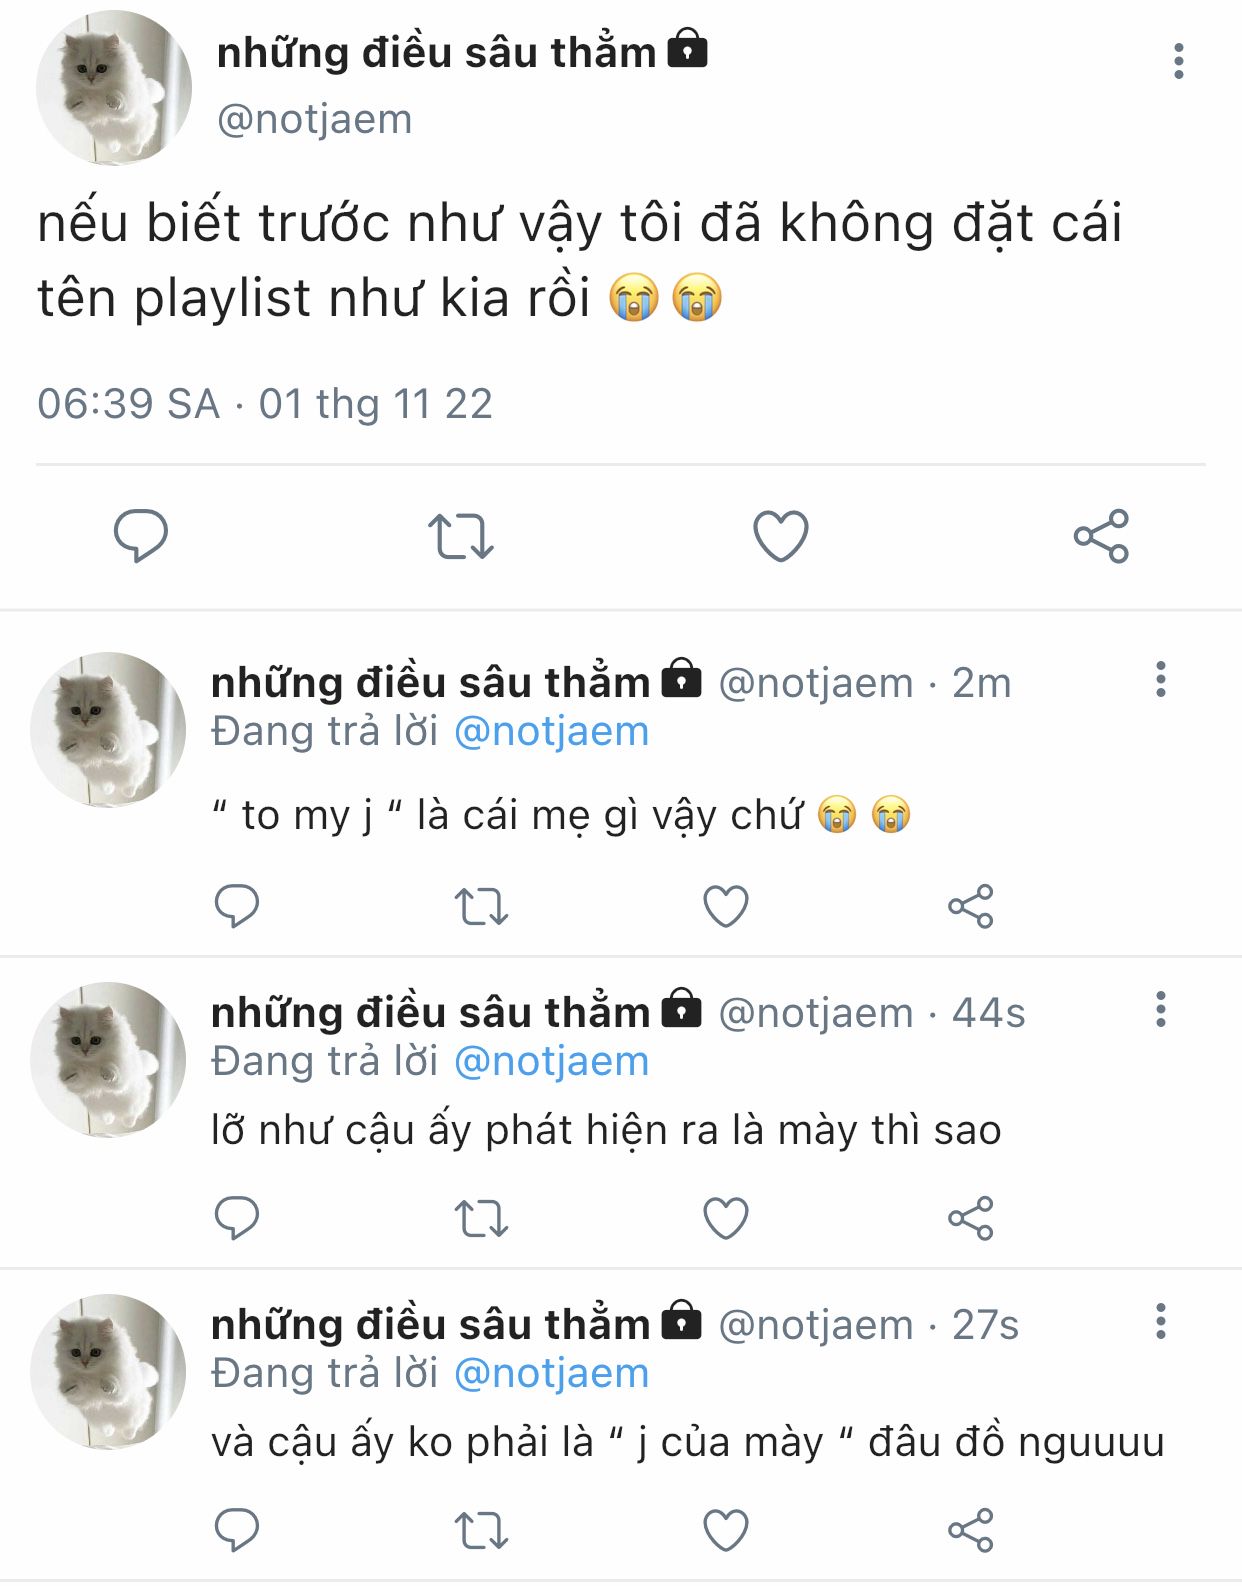
Task: Open more options menu for main tweet
Action: (x=1179, y=62)
